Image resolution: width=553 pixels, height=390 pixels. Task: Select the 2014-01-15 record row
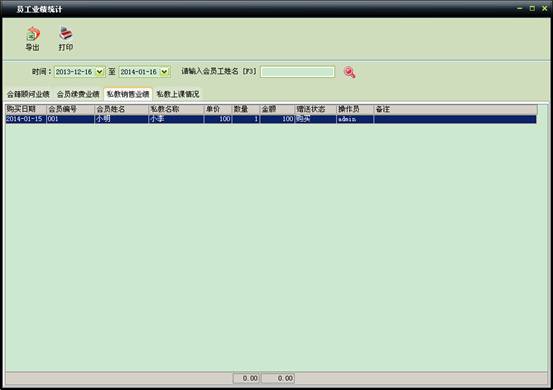tap(271, 119)
